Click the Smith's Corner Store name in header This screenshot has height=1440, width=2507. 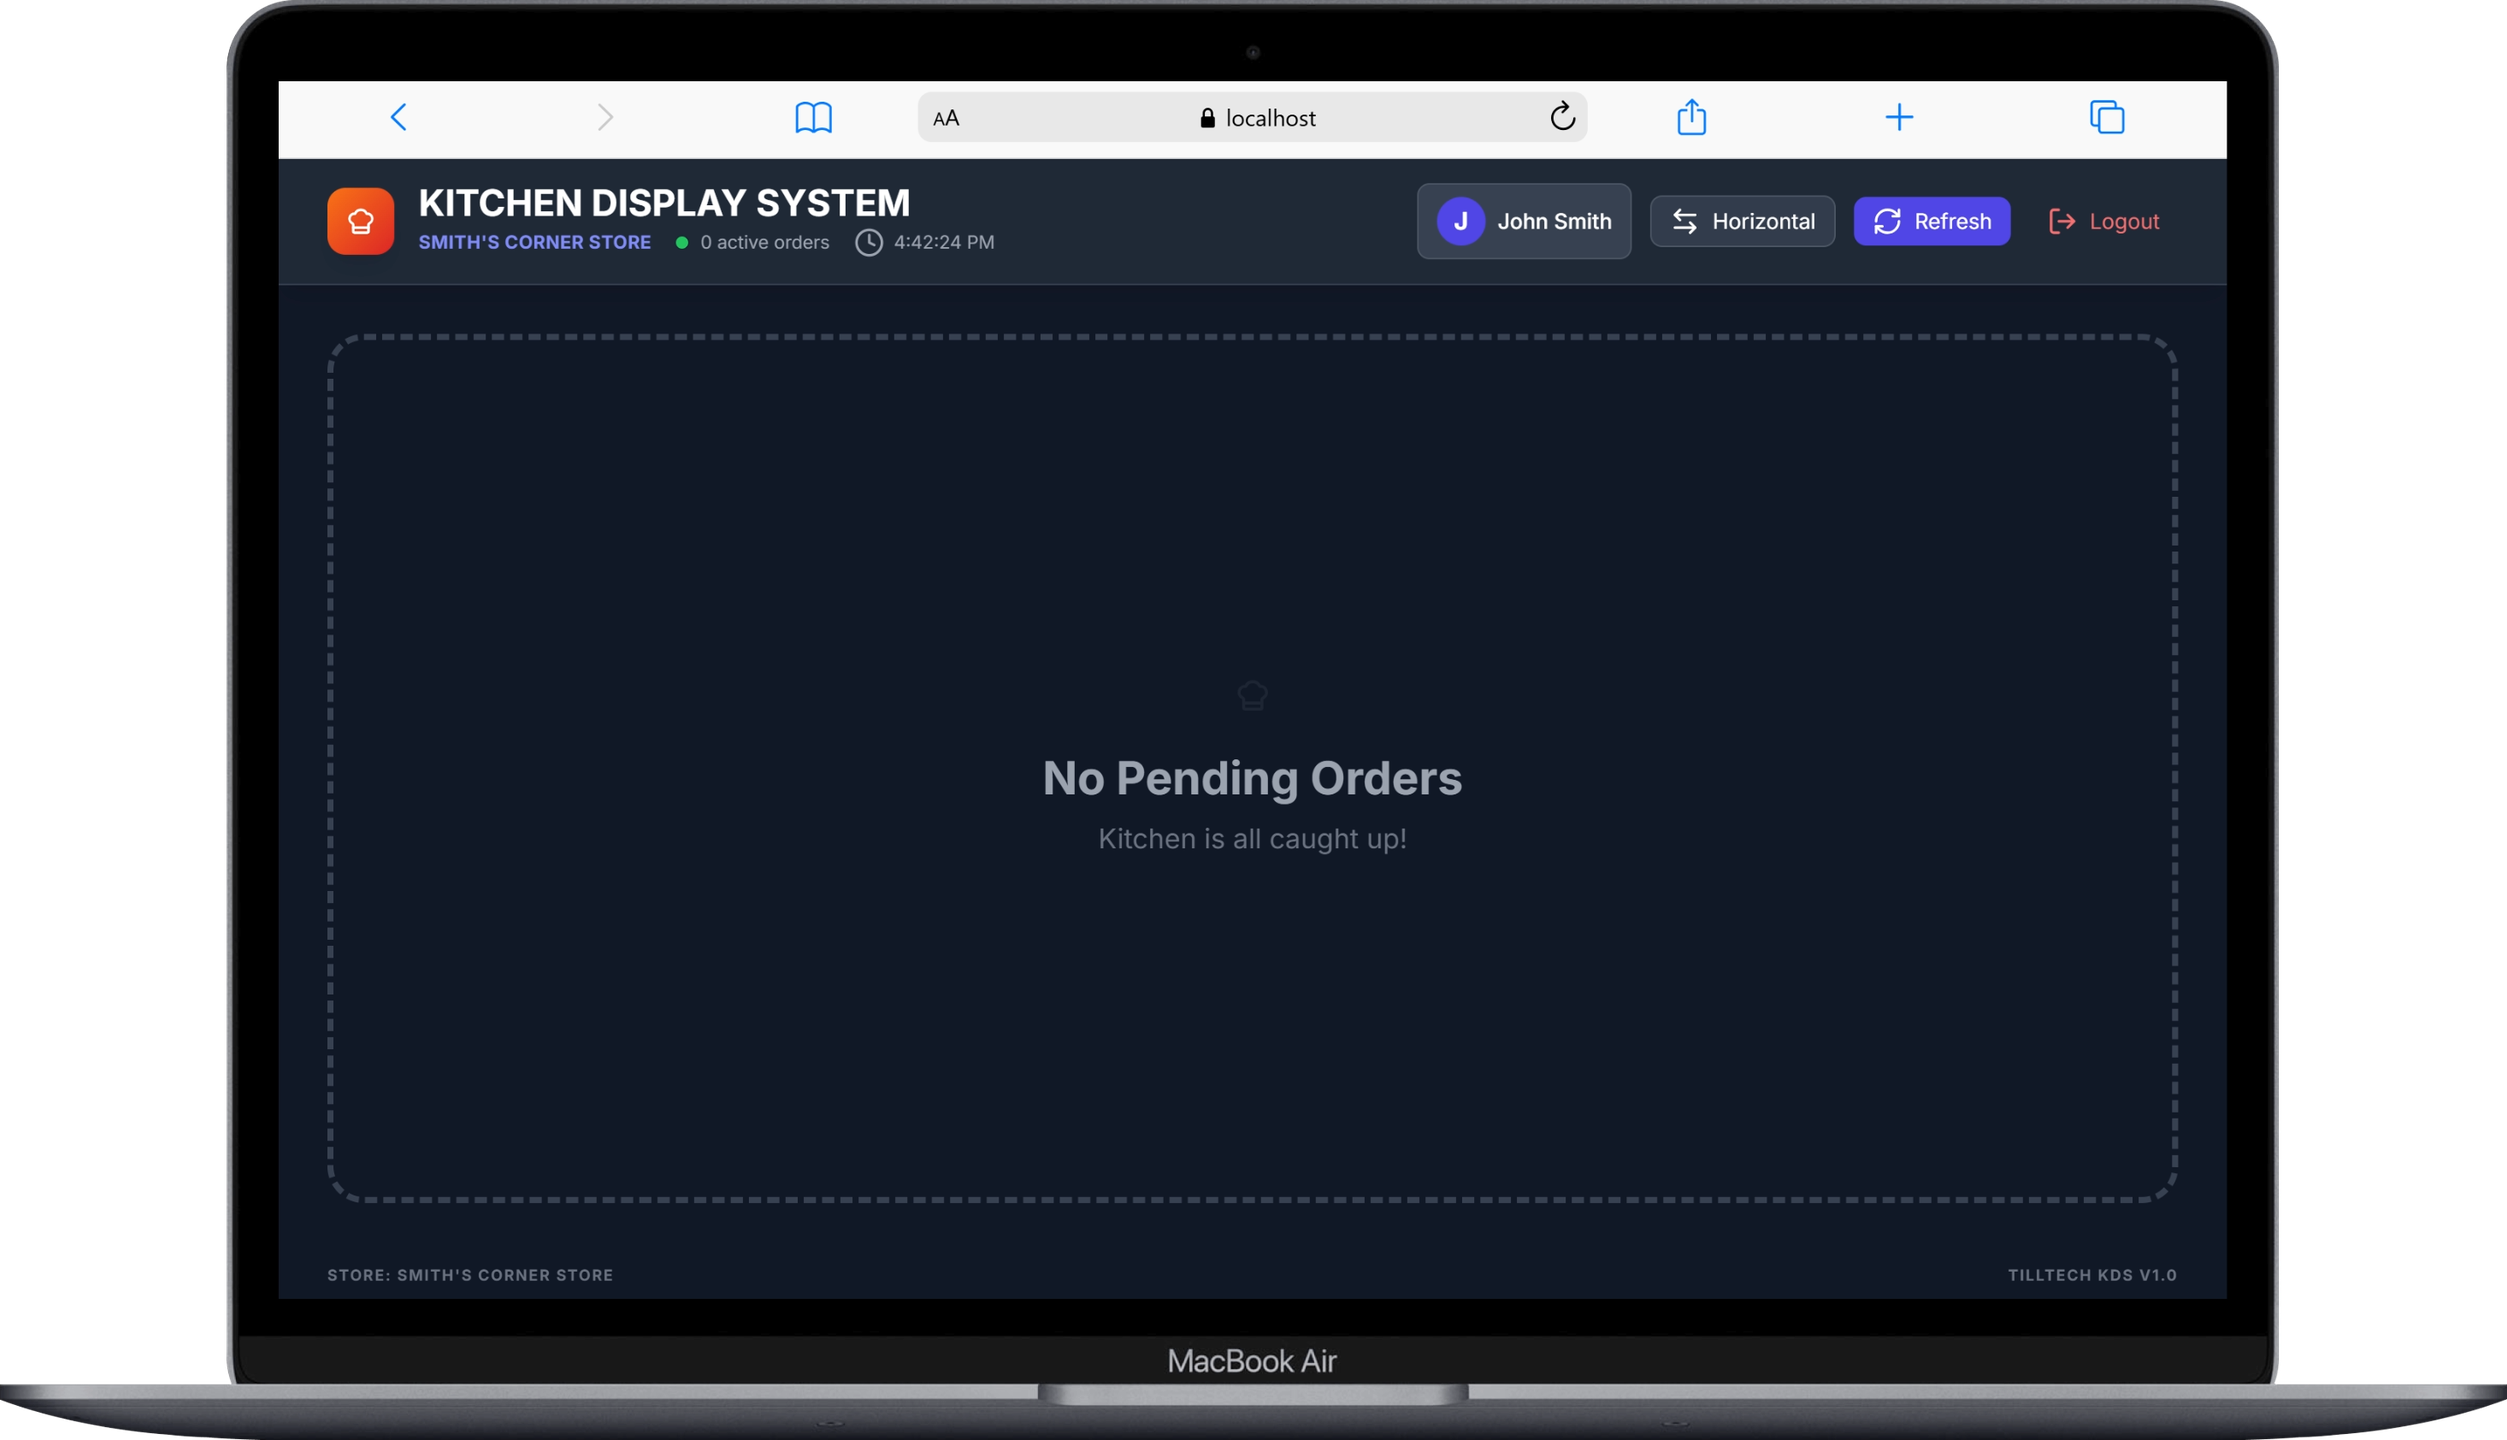(x=534, y=242)
